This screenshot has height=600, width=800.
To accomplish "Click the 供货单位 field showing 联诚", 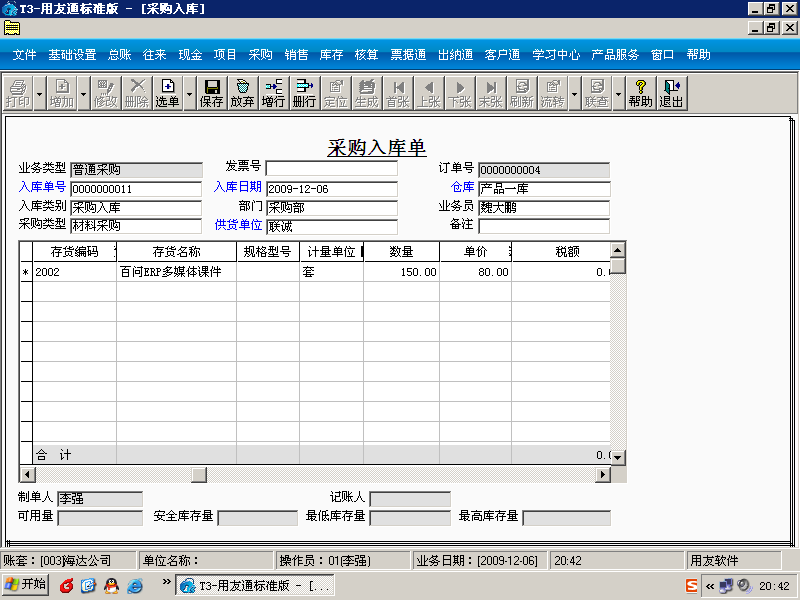I will (332, 227).
